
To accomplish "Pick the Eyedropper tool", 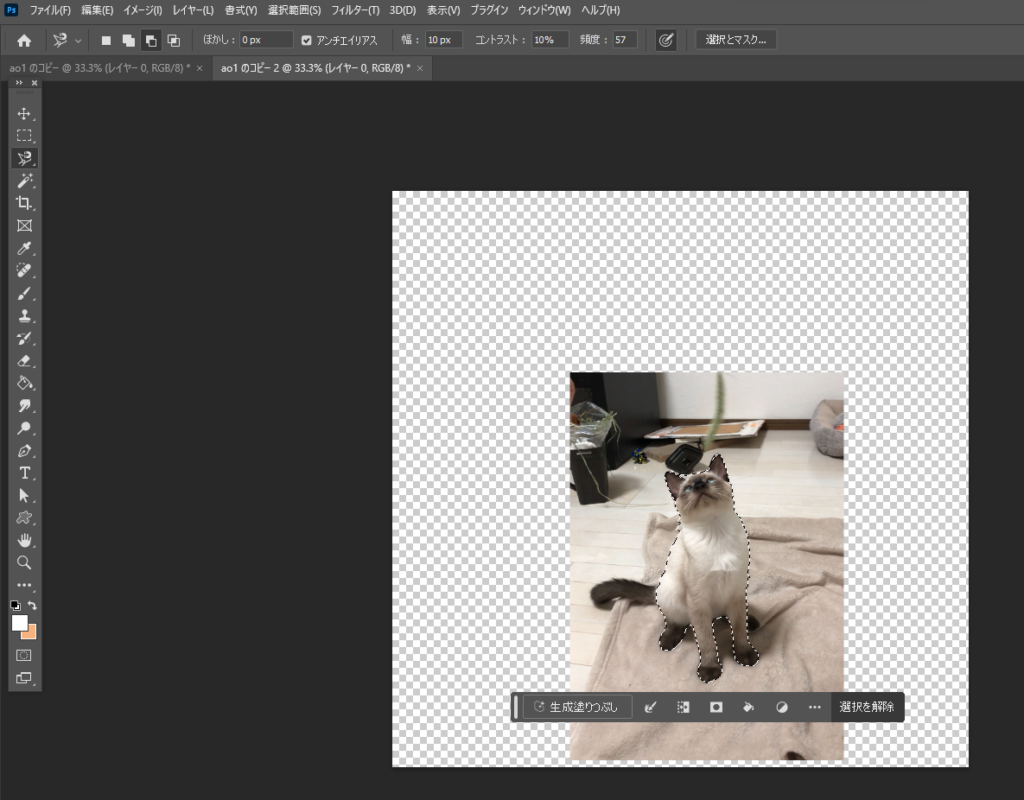I will (24, 248).
